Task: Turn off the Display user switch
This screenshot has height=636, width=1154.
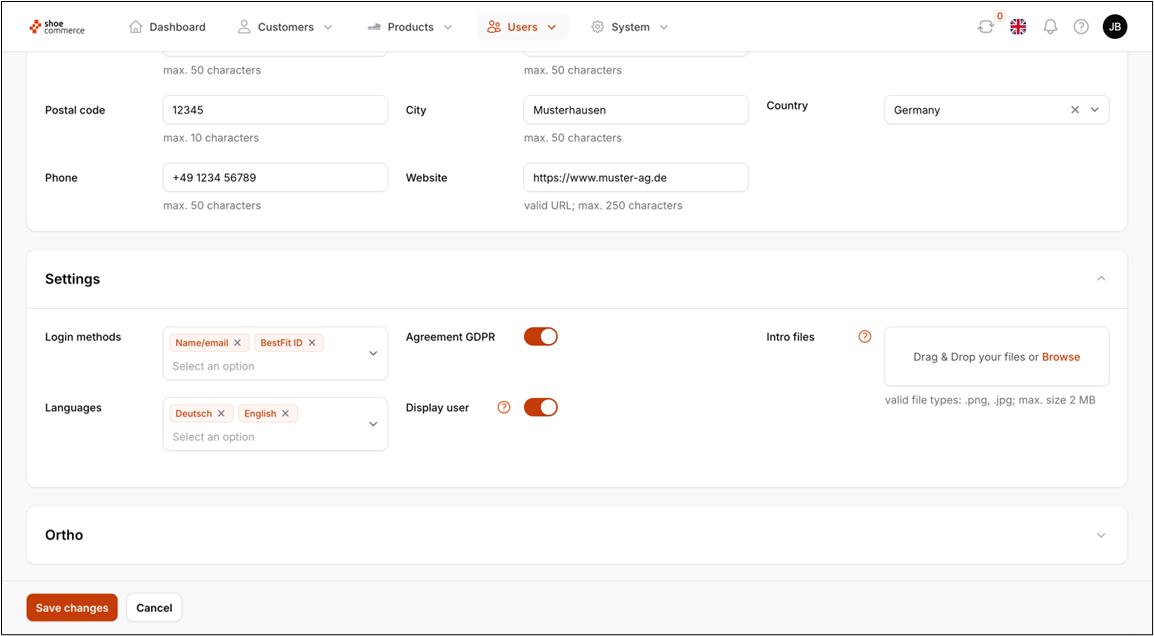Action: click(541, 407)
